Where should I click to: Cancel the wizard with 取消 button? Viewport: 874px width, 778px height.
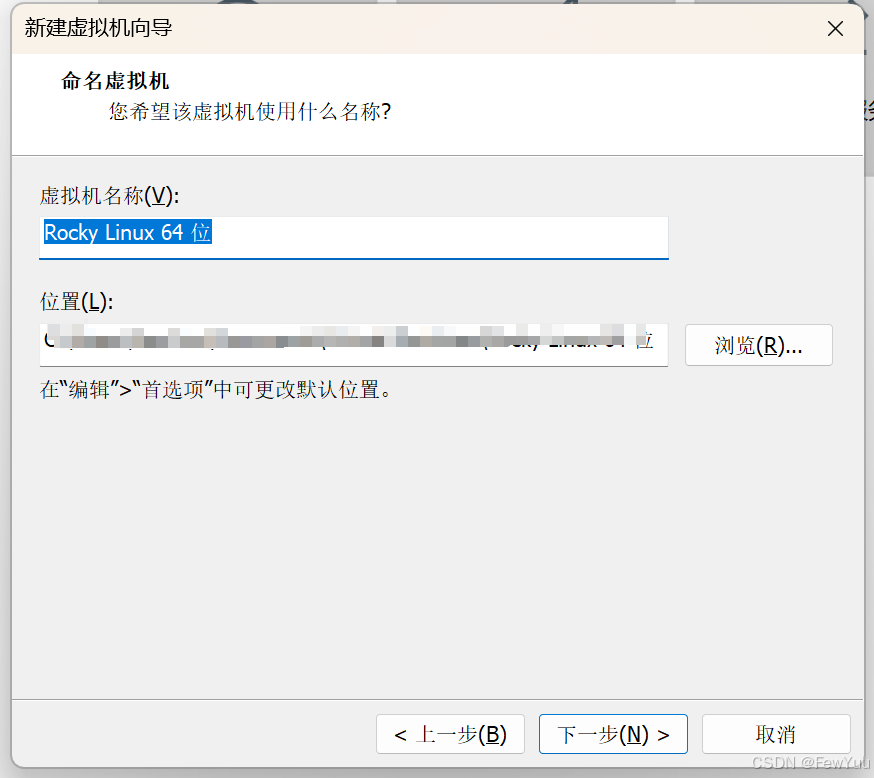point(776,734)
